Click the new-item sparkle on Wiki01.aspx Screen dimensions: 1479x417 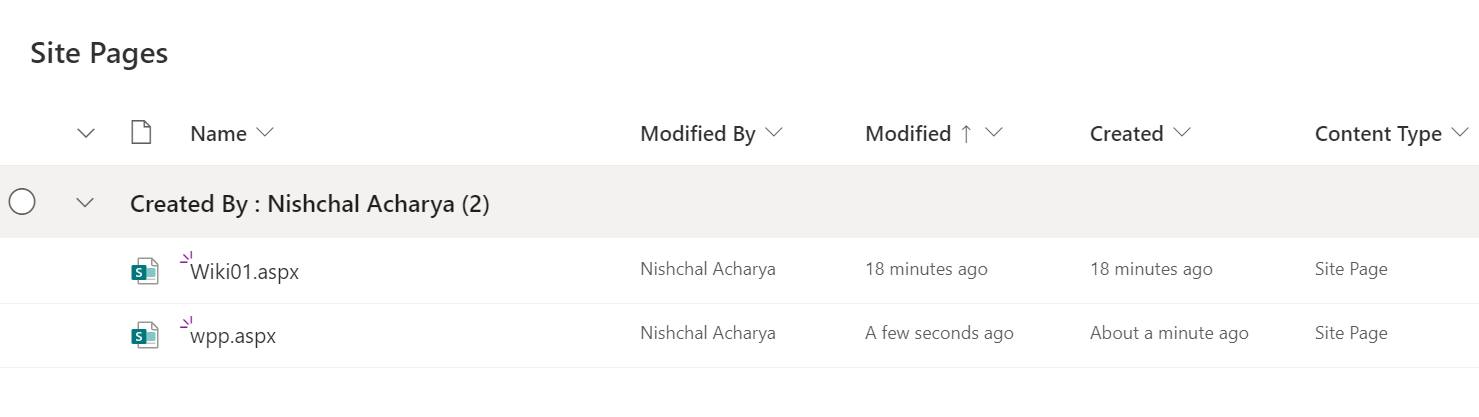click(185, 259)
